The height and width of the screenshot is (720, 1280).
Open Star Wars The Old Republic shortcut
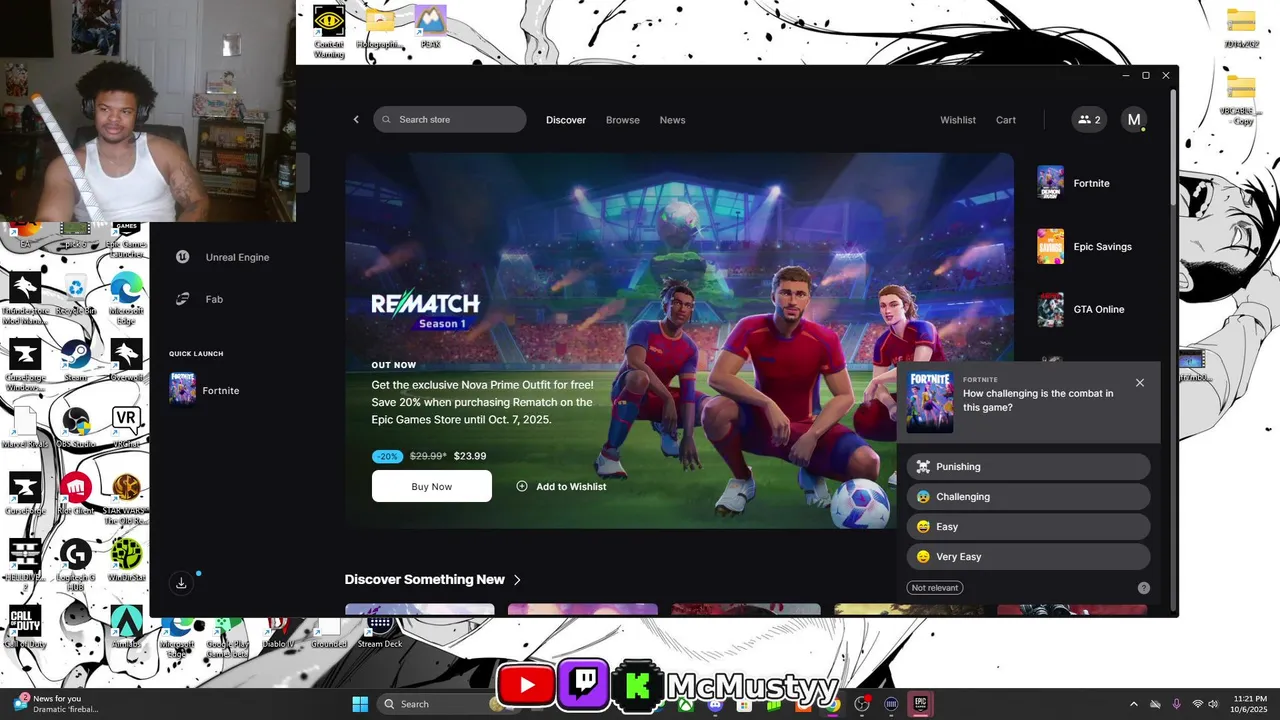(126, 497)
